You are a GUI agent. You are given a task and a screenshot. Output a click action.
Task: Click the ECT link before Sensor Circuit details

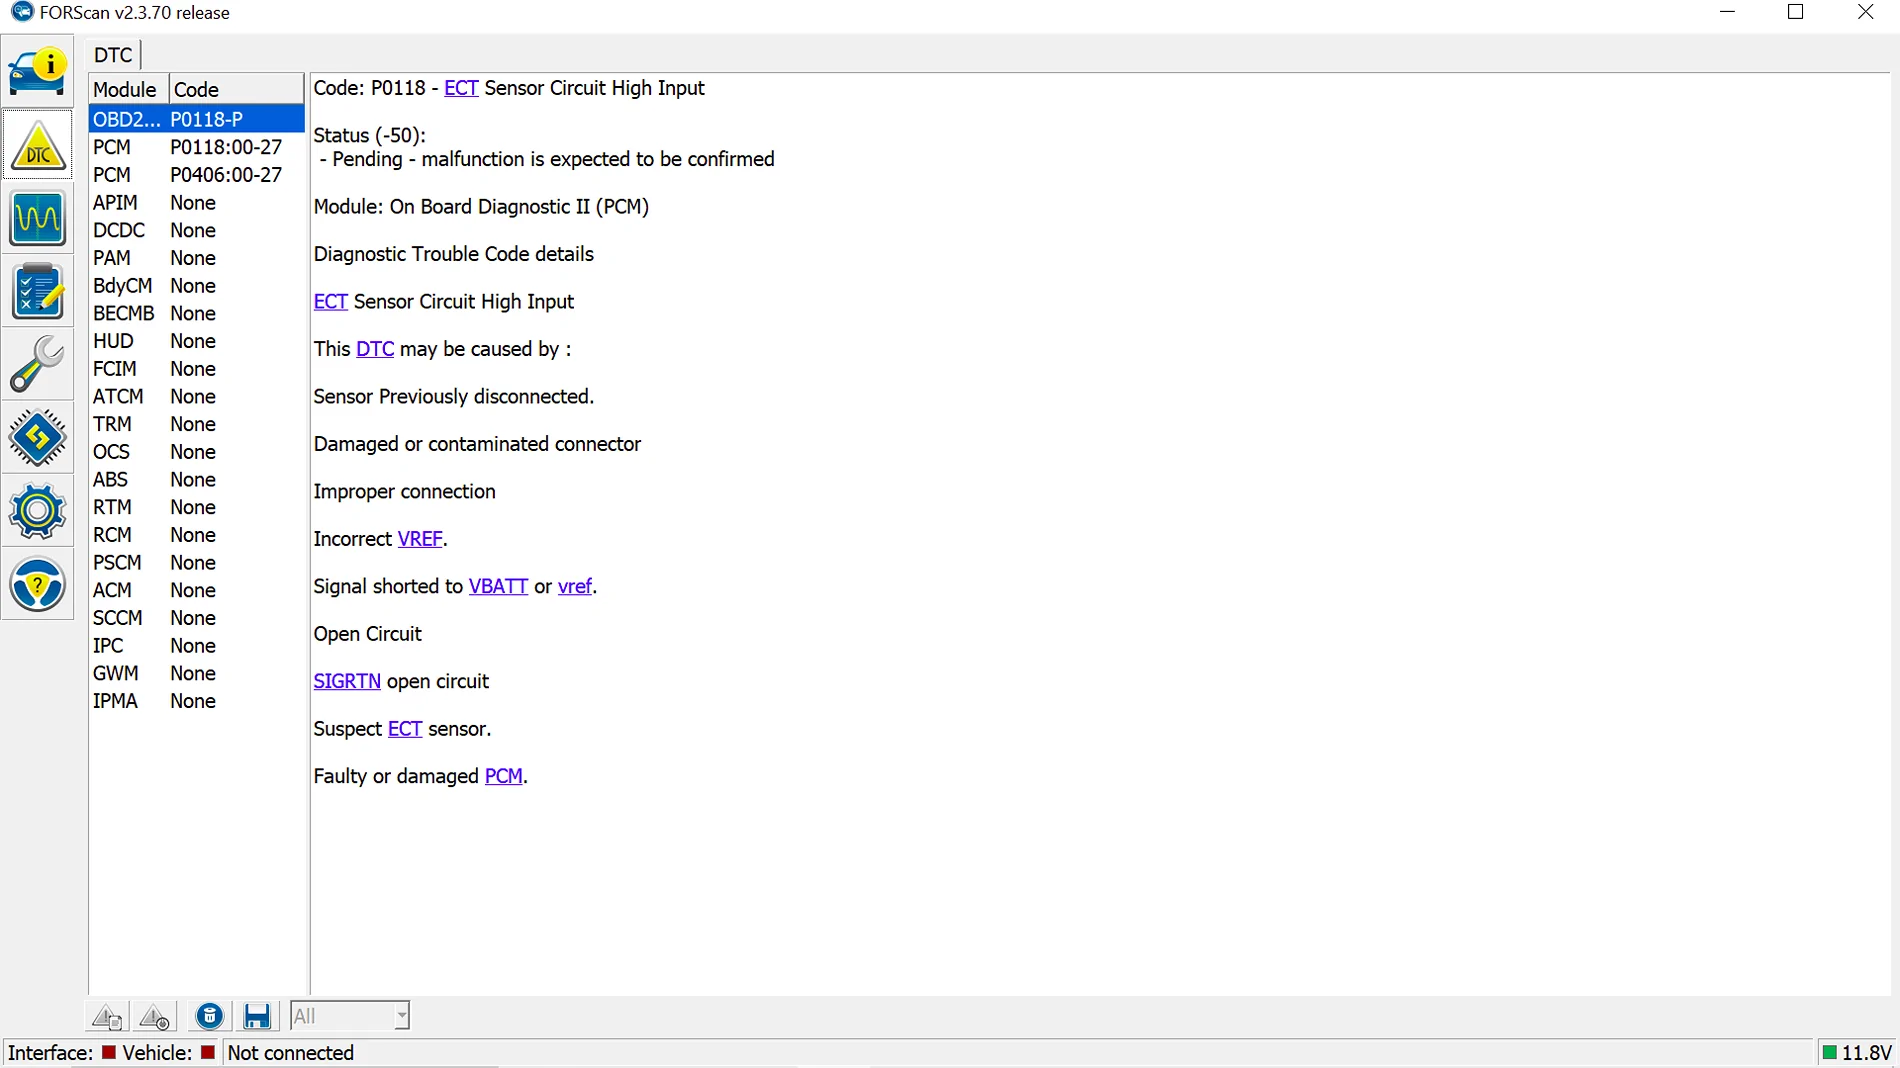coord(331,301)
